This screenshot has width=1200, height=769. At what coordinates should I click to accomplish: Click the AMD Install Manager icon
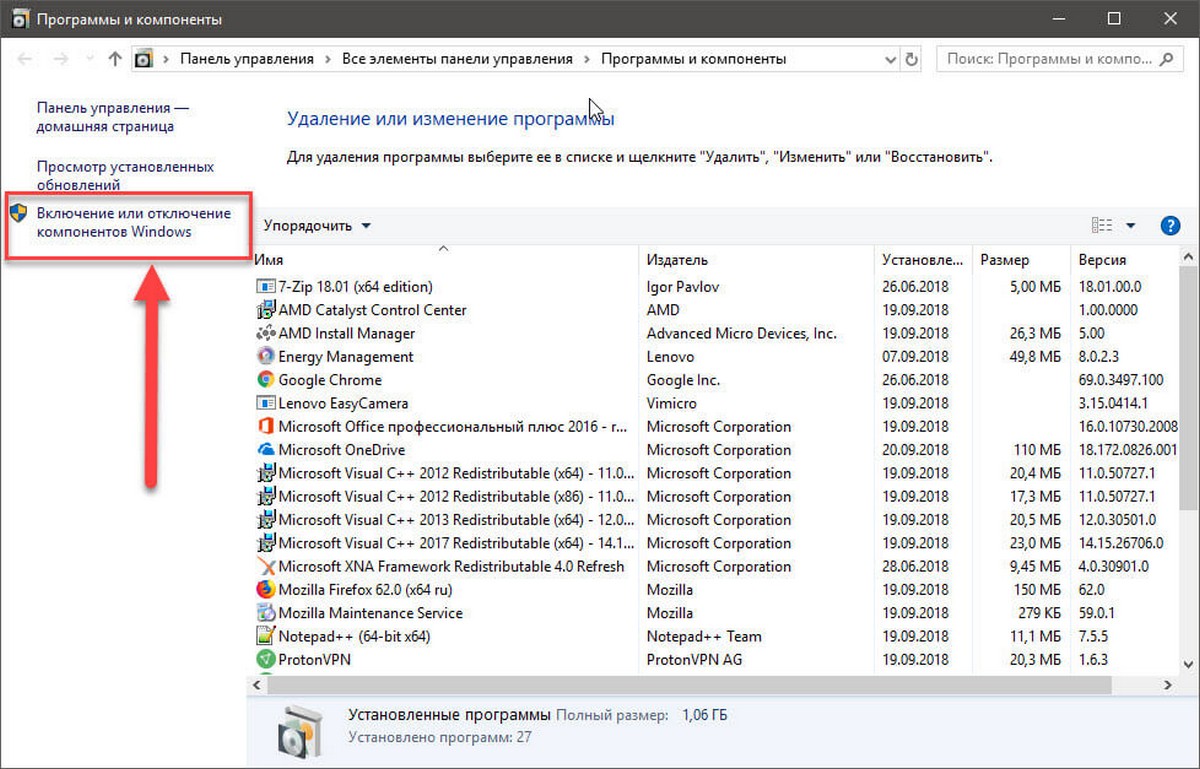[265, 333]
